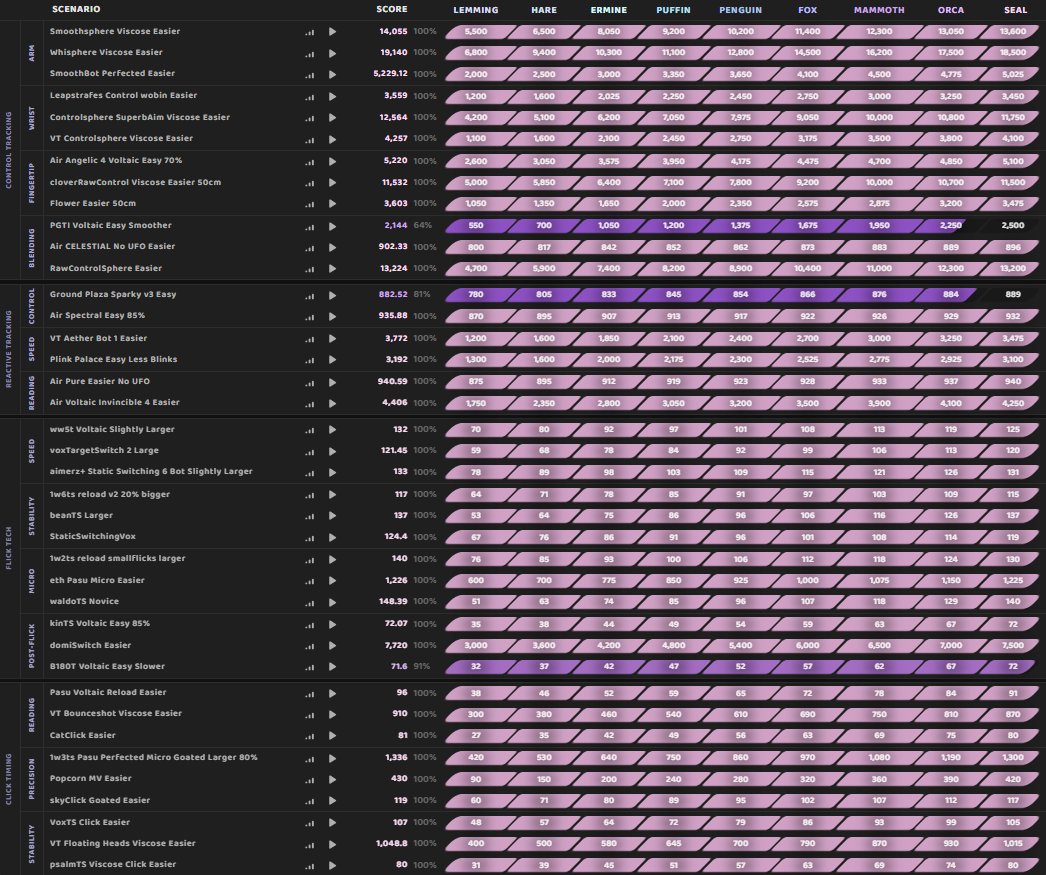The width and height of the screenshot is (1046, 875).
Task: Open stats icon for ww5t Voltaic Slightly Larger
Action: (x=310, y=430)
